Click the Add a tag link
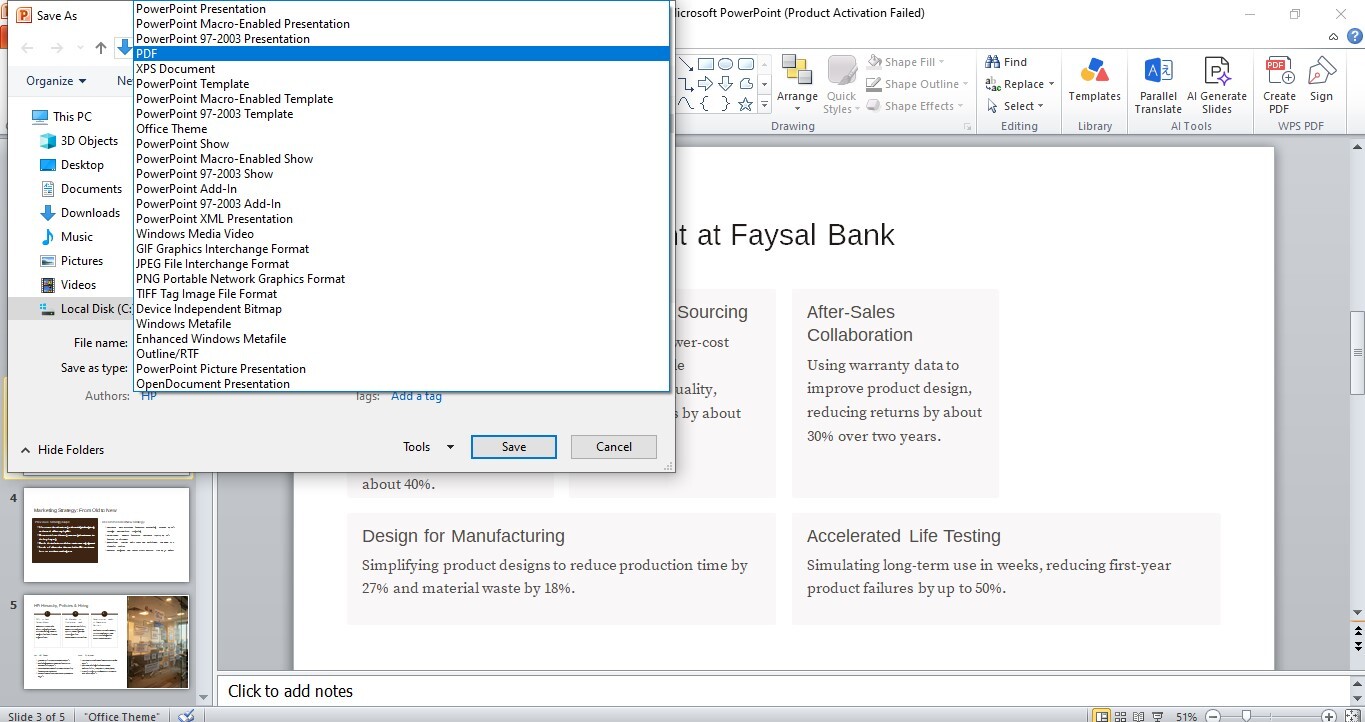The width and height of the screenshot is (1365, 722). point(416,396)
